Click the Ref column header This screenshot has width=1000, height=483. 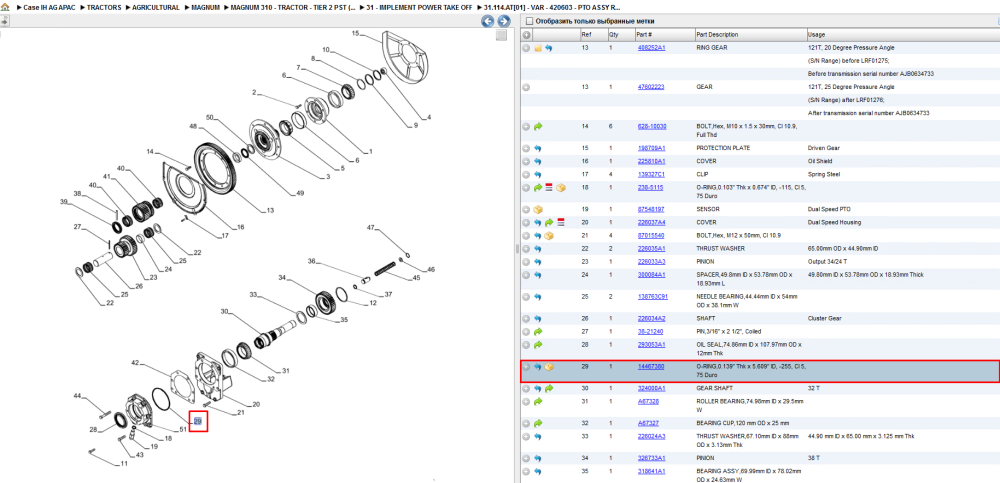point(593,34)
